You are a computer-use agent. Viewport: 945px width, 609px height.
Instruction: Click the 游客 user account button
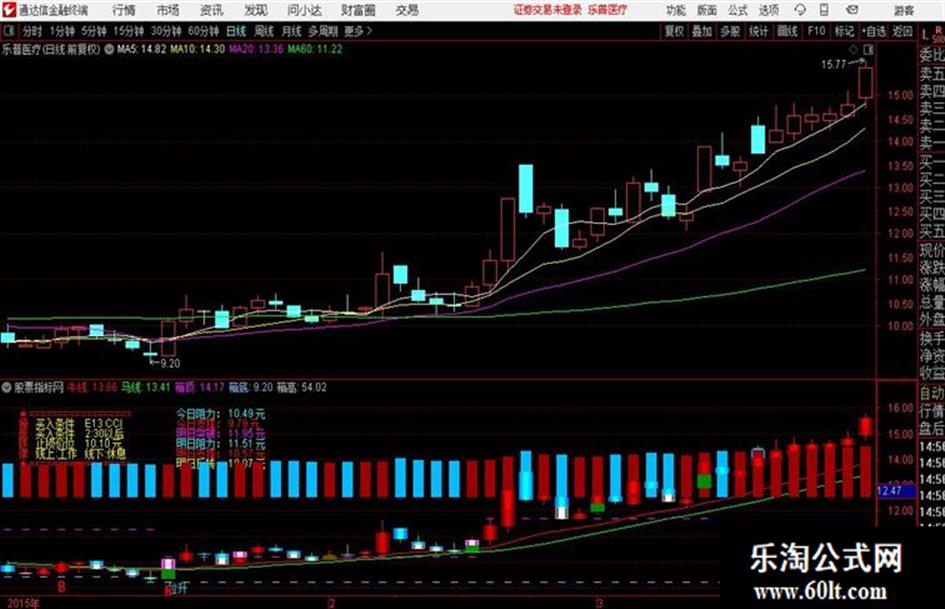[903, 10]
